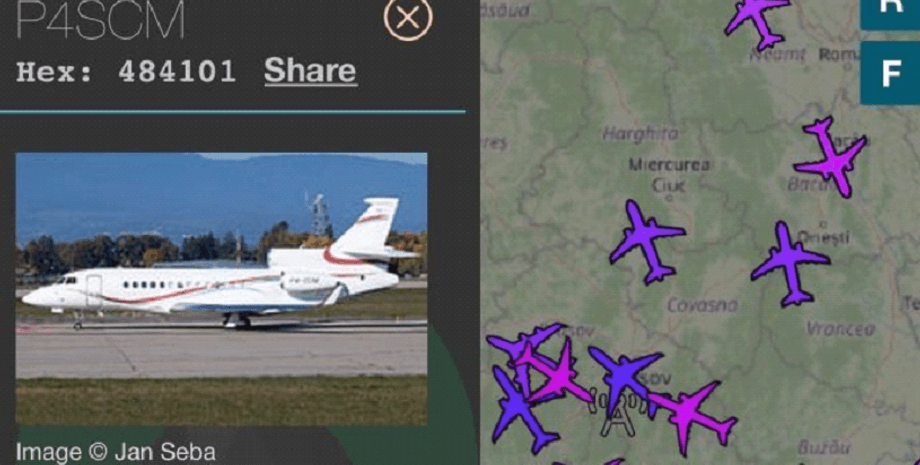
Task: Click the Harghita region label on map
Action: 640,134
